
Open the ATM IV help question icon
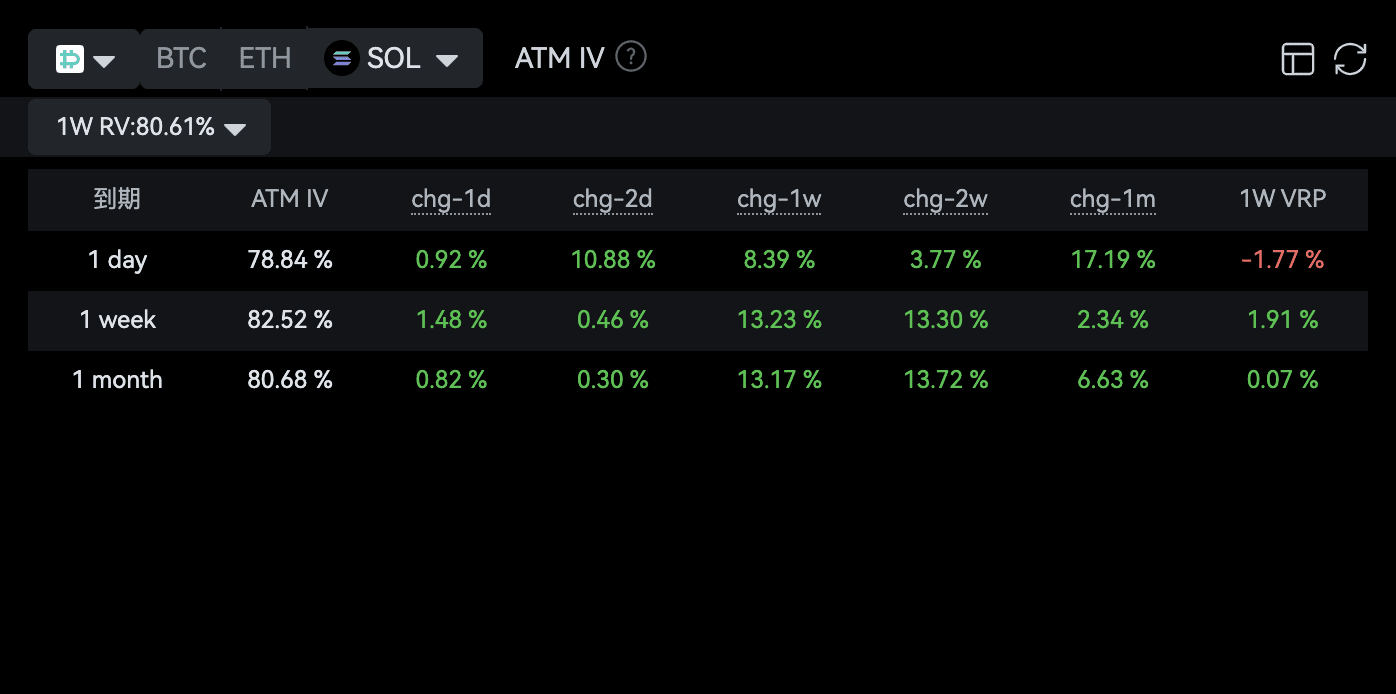(x=631, y=57)
